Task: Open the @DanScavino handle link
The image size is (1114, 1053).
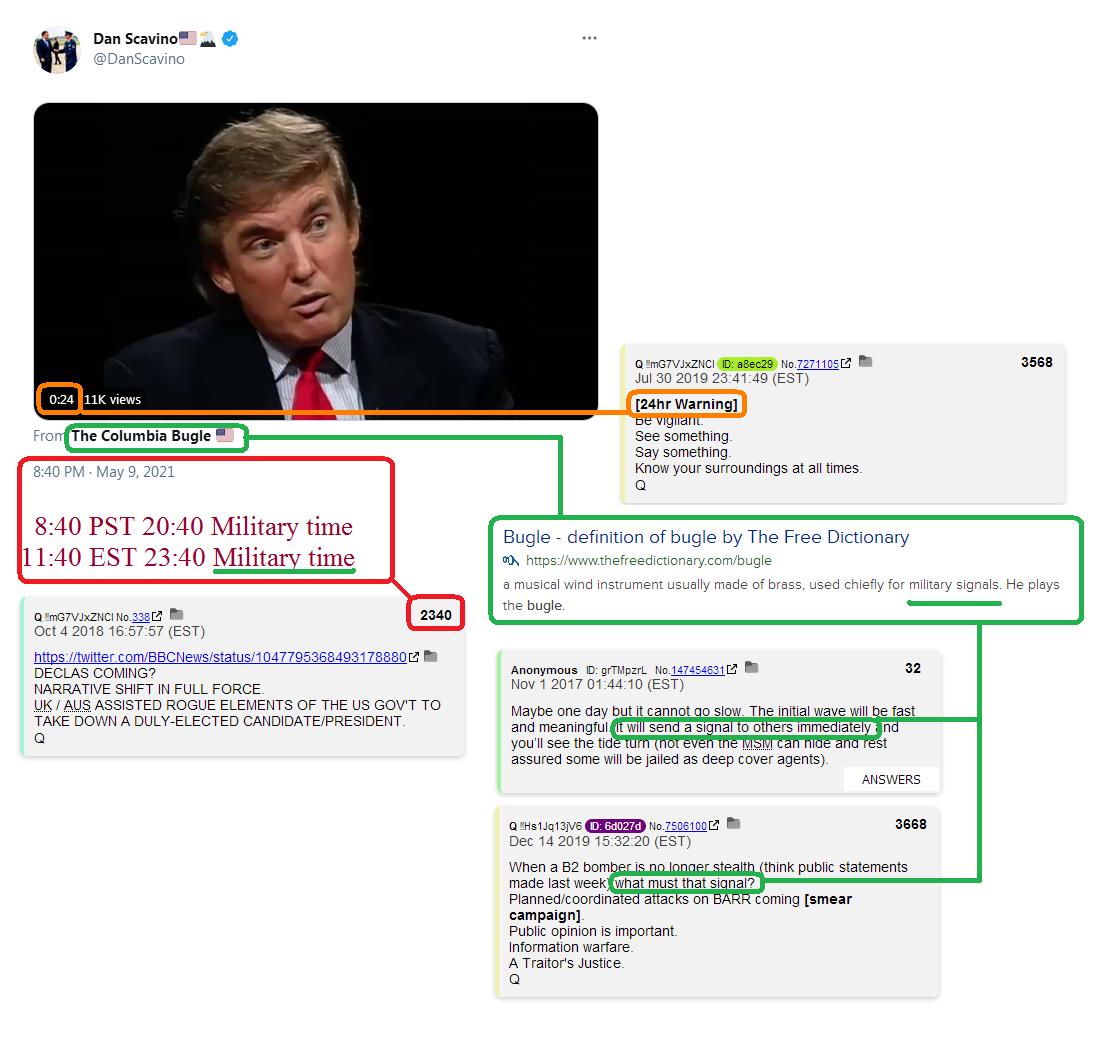Action: tap(139, 59)
